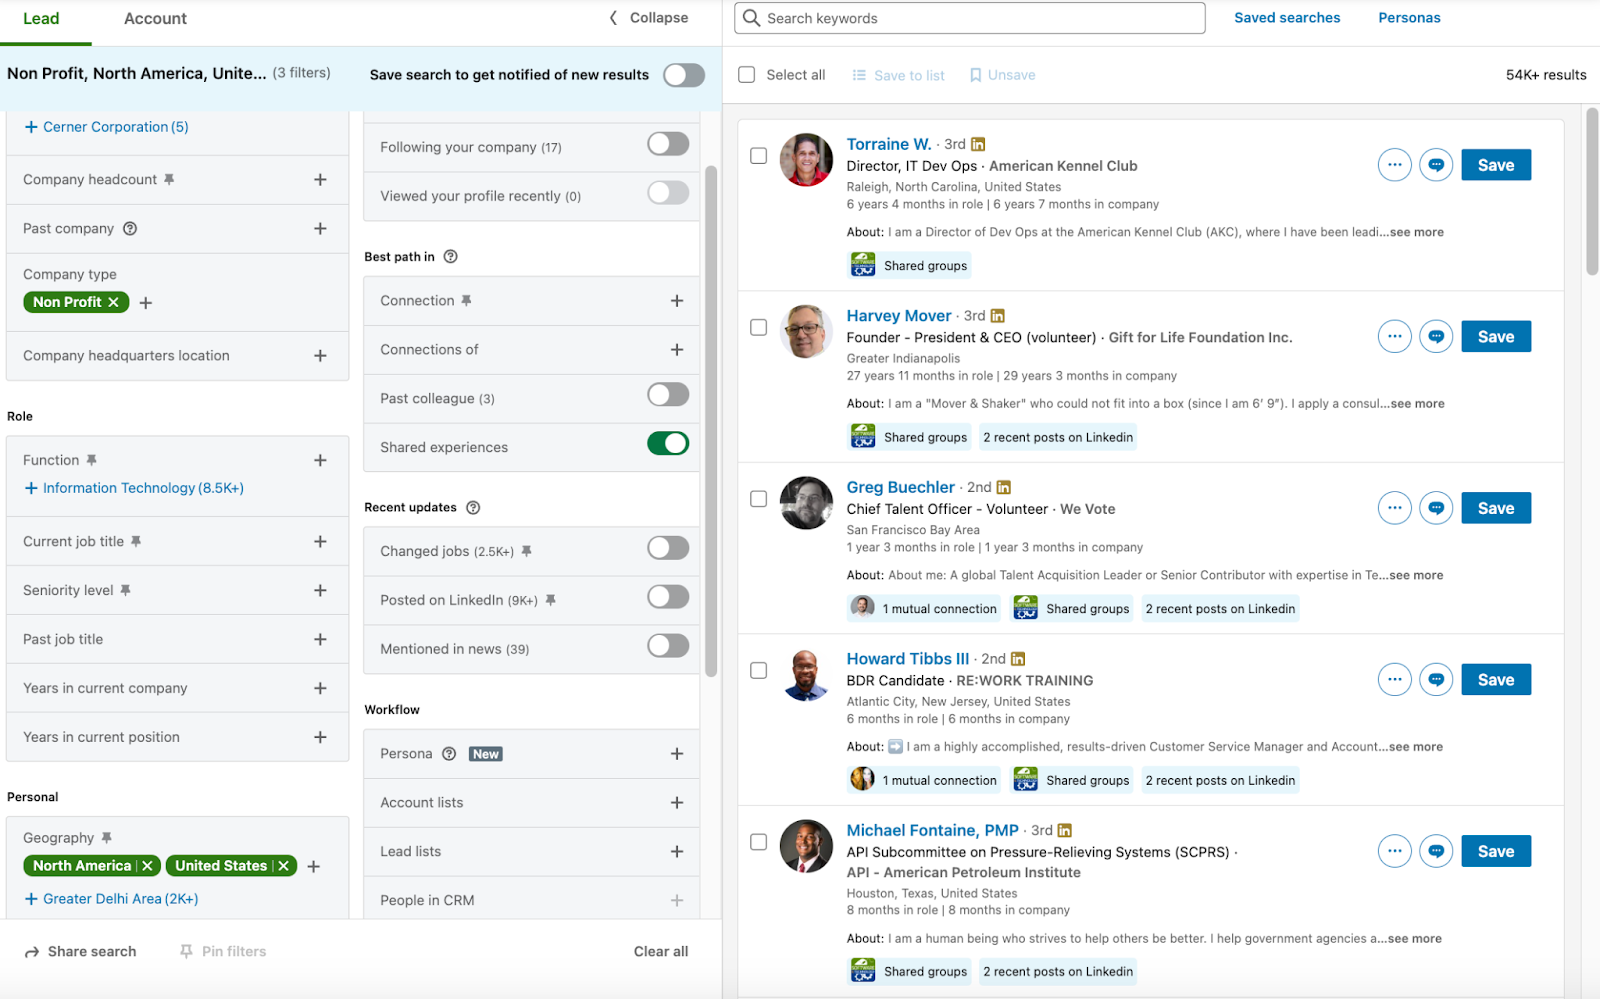Expand Company headquarters location filter

(x=320, y=356)
